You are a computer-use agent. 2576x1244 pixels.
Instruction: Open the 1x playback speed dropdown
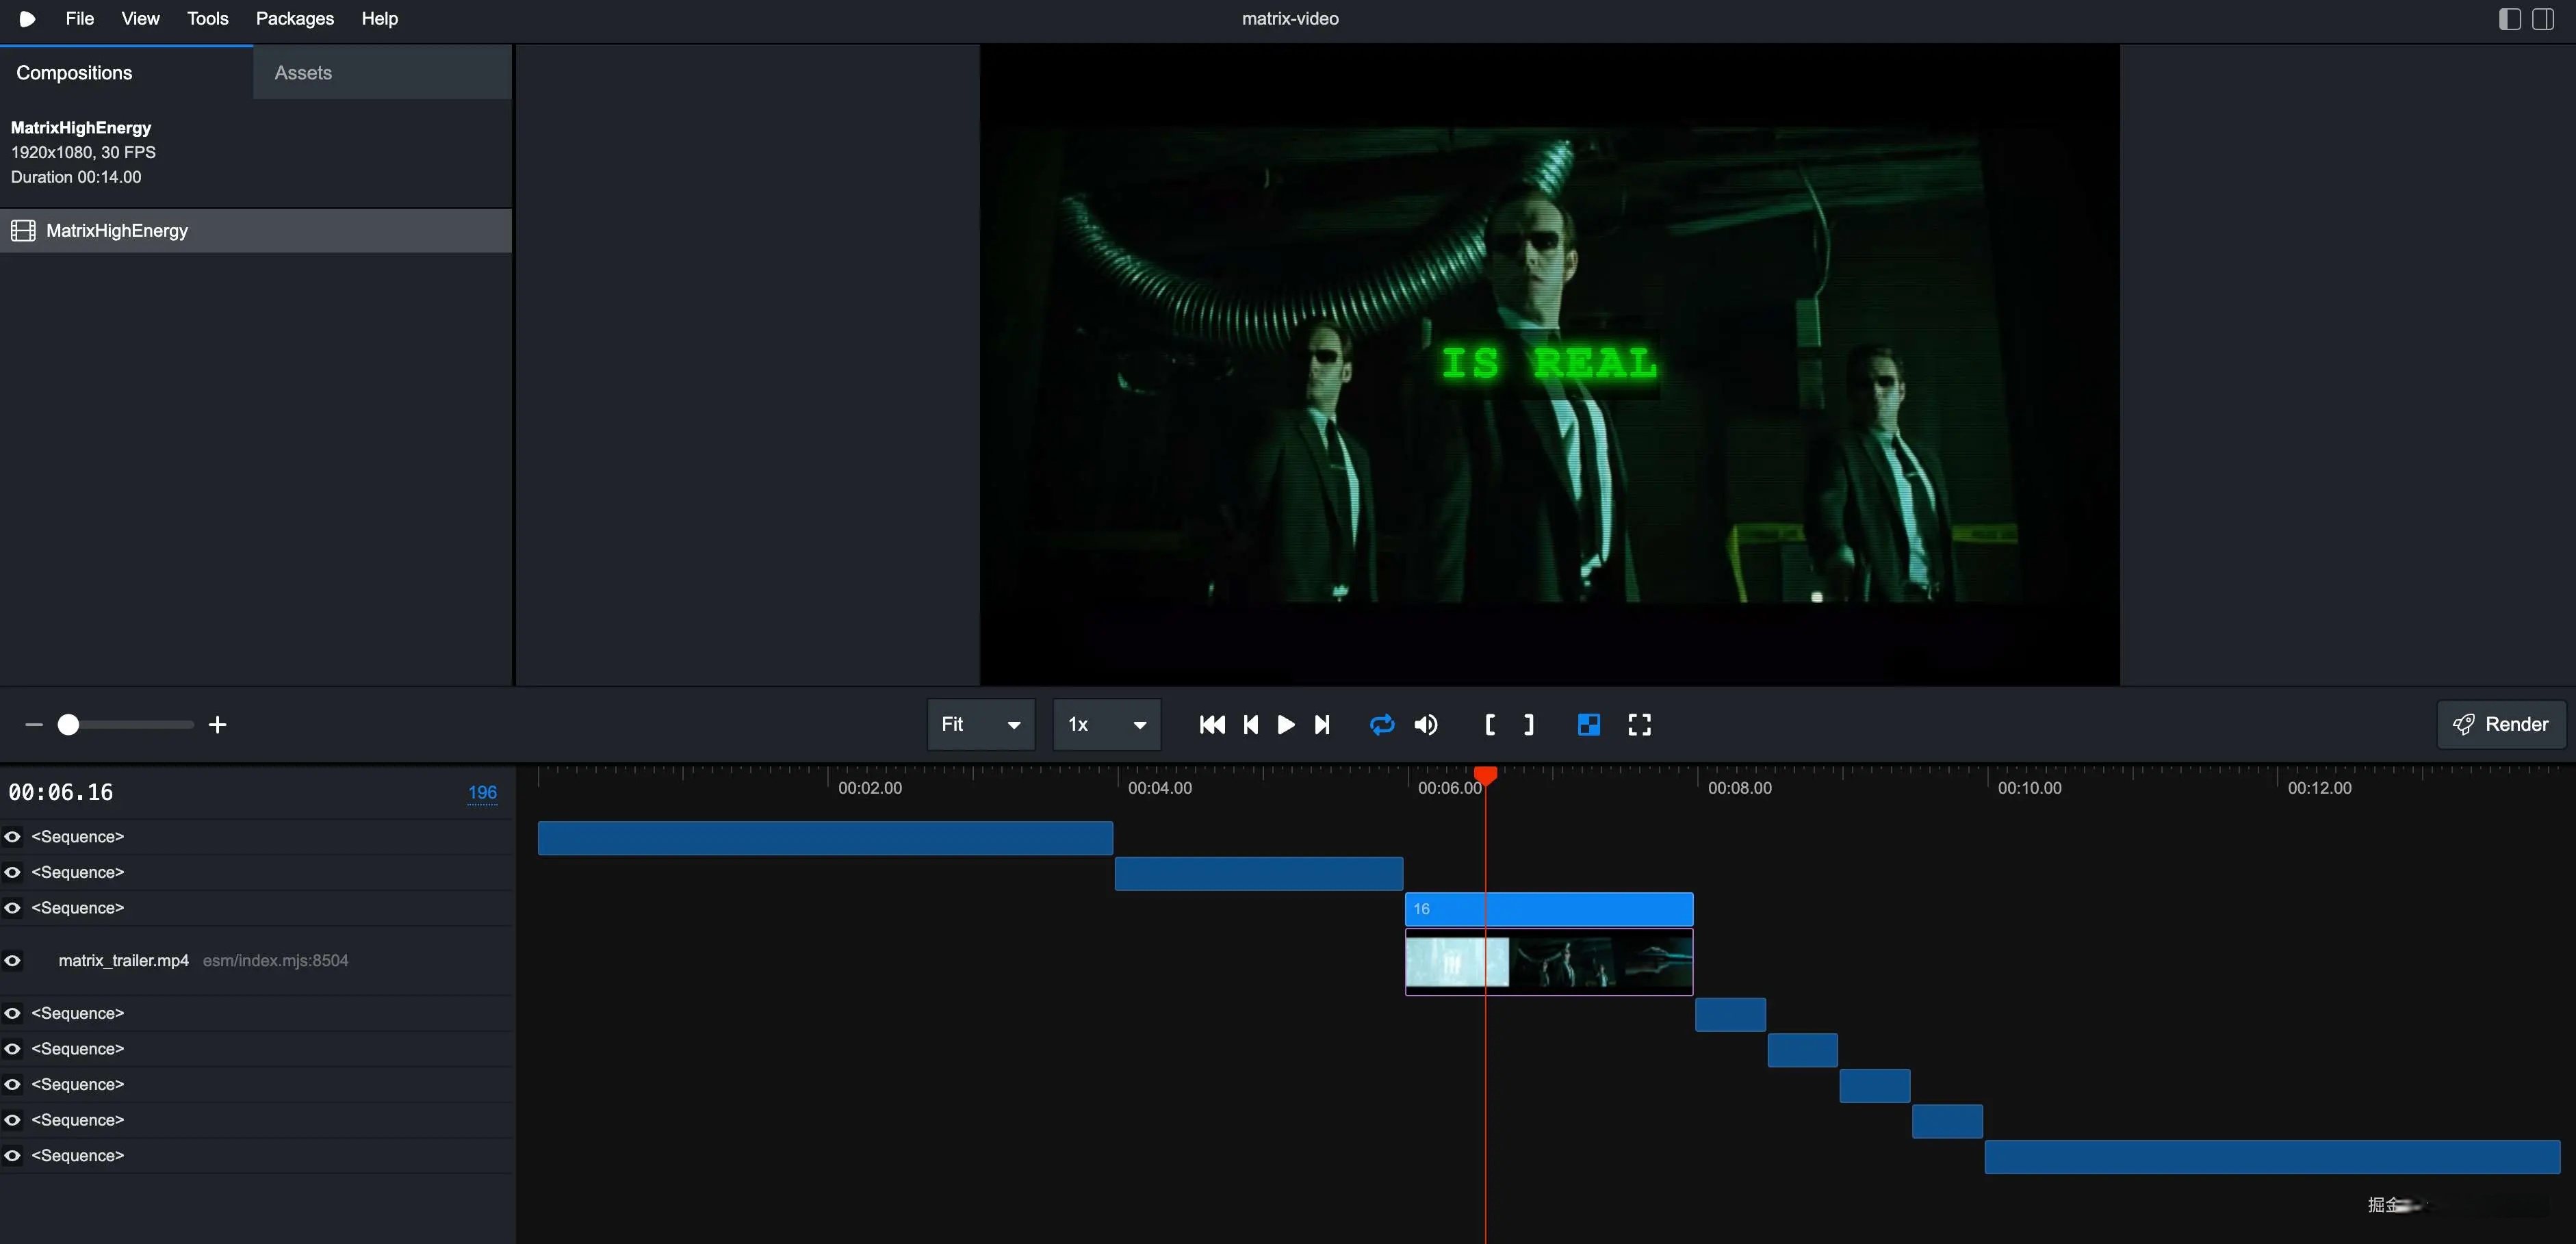(1106, 725)
